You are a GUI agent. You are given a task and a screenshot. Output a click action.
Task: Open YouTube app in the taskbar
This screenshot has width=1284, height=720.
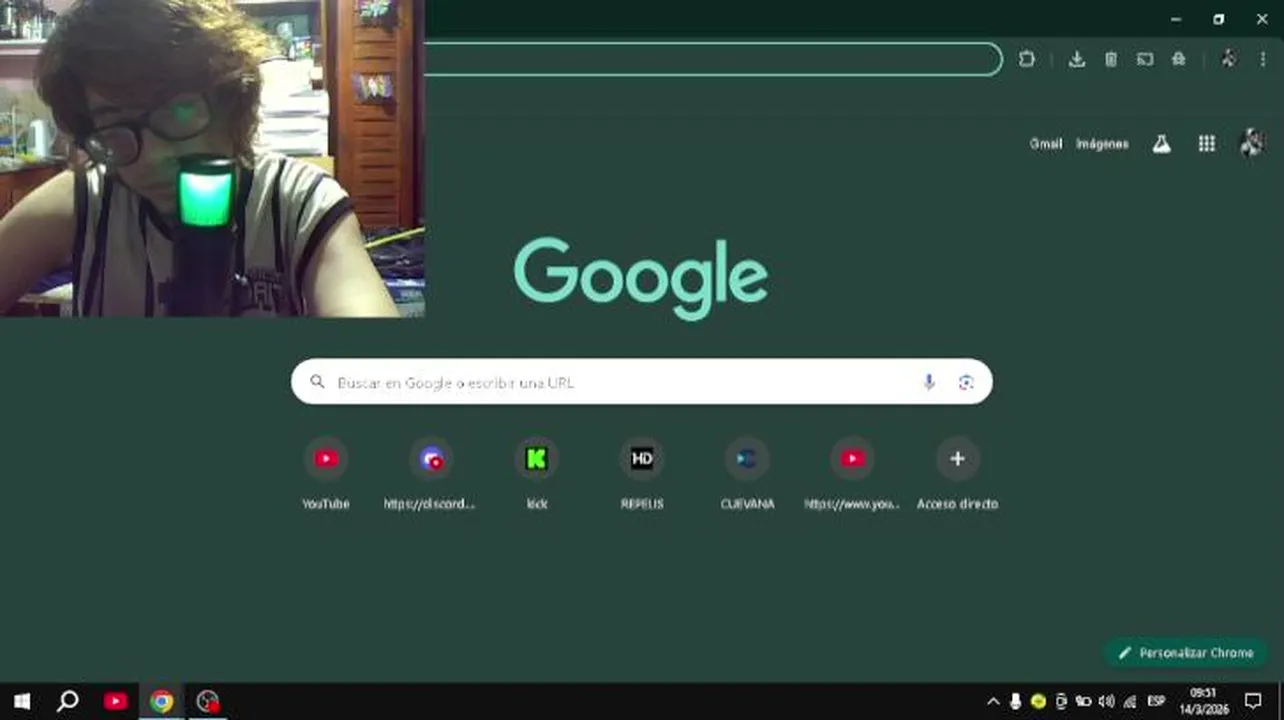click(116, 701)
